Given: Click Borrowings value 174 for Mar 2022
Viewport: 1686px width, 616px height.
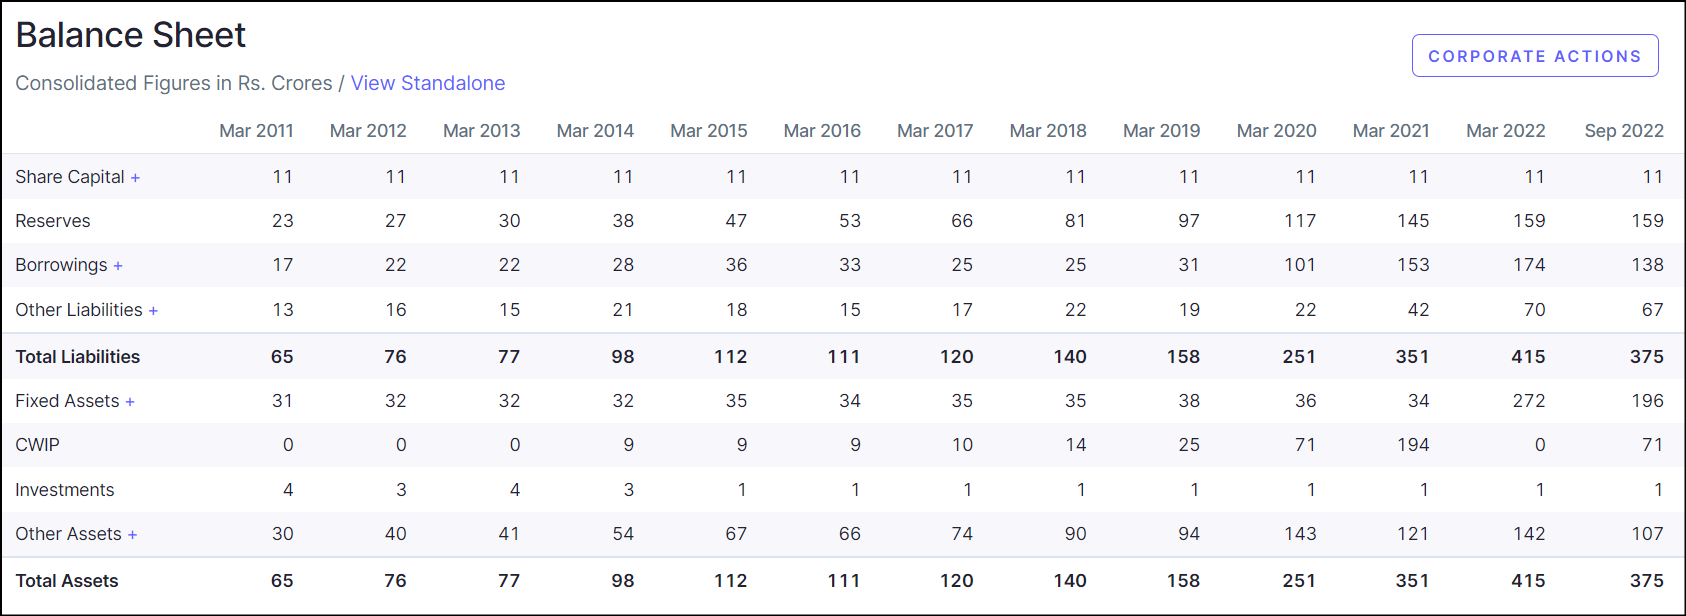Looking at the screenshot, I should [x=1528, y=265].
